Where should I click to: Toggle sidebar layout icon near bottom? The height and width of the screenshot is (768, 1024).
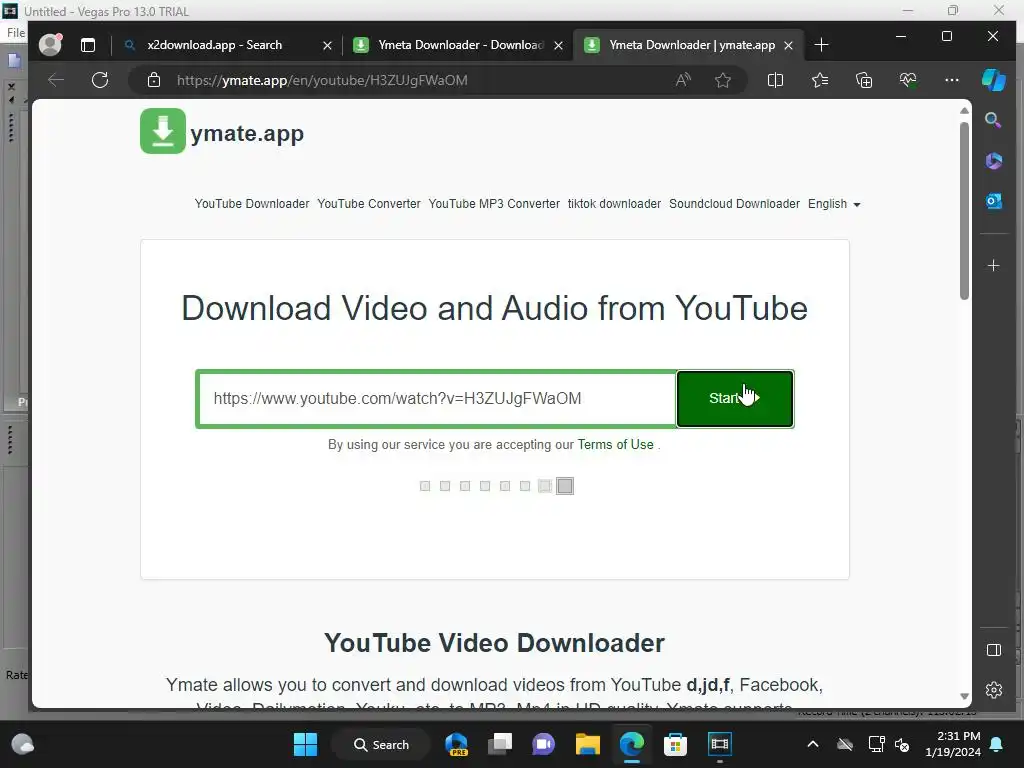coord(993,650)
